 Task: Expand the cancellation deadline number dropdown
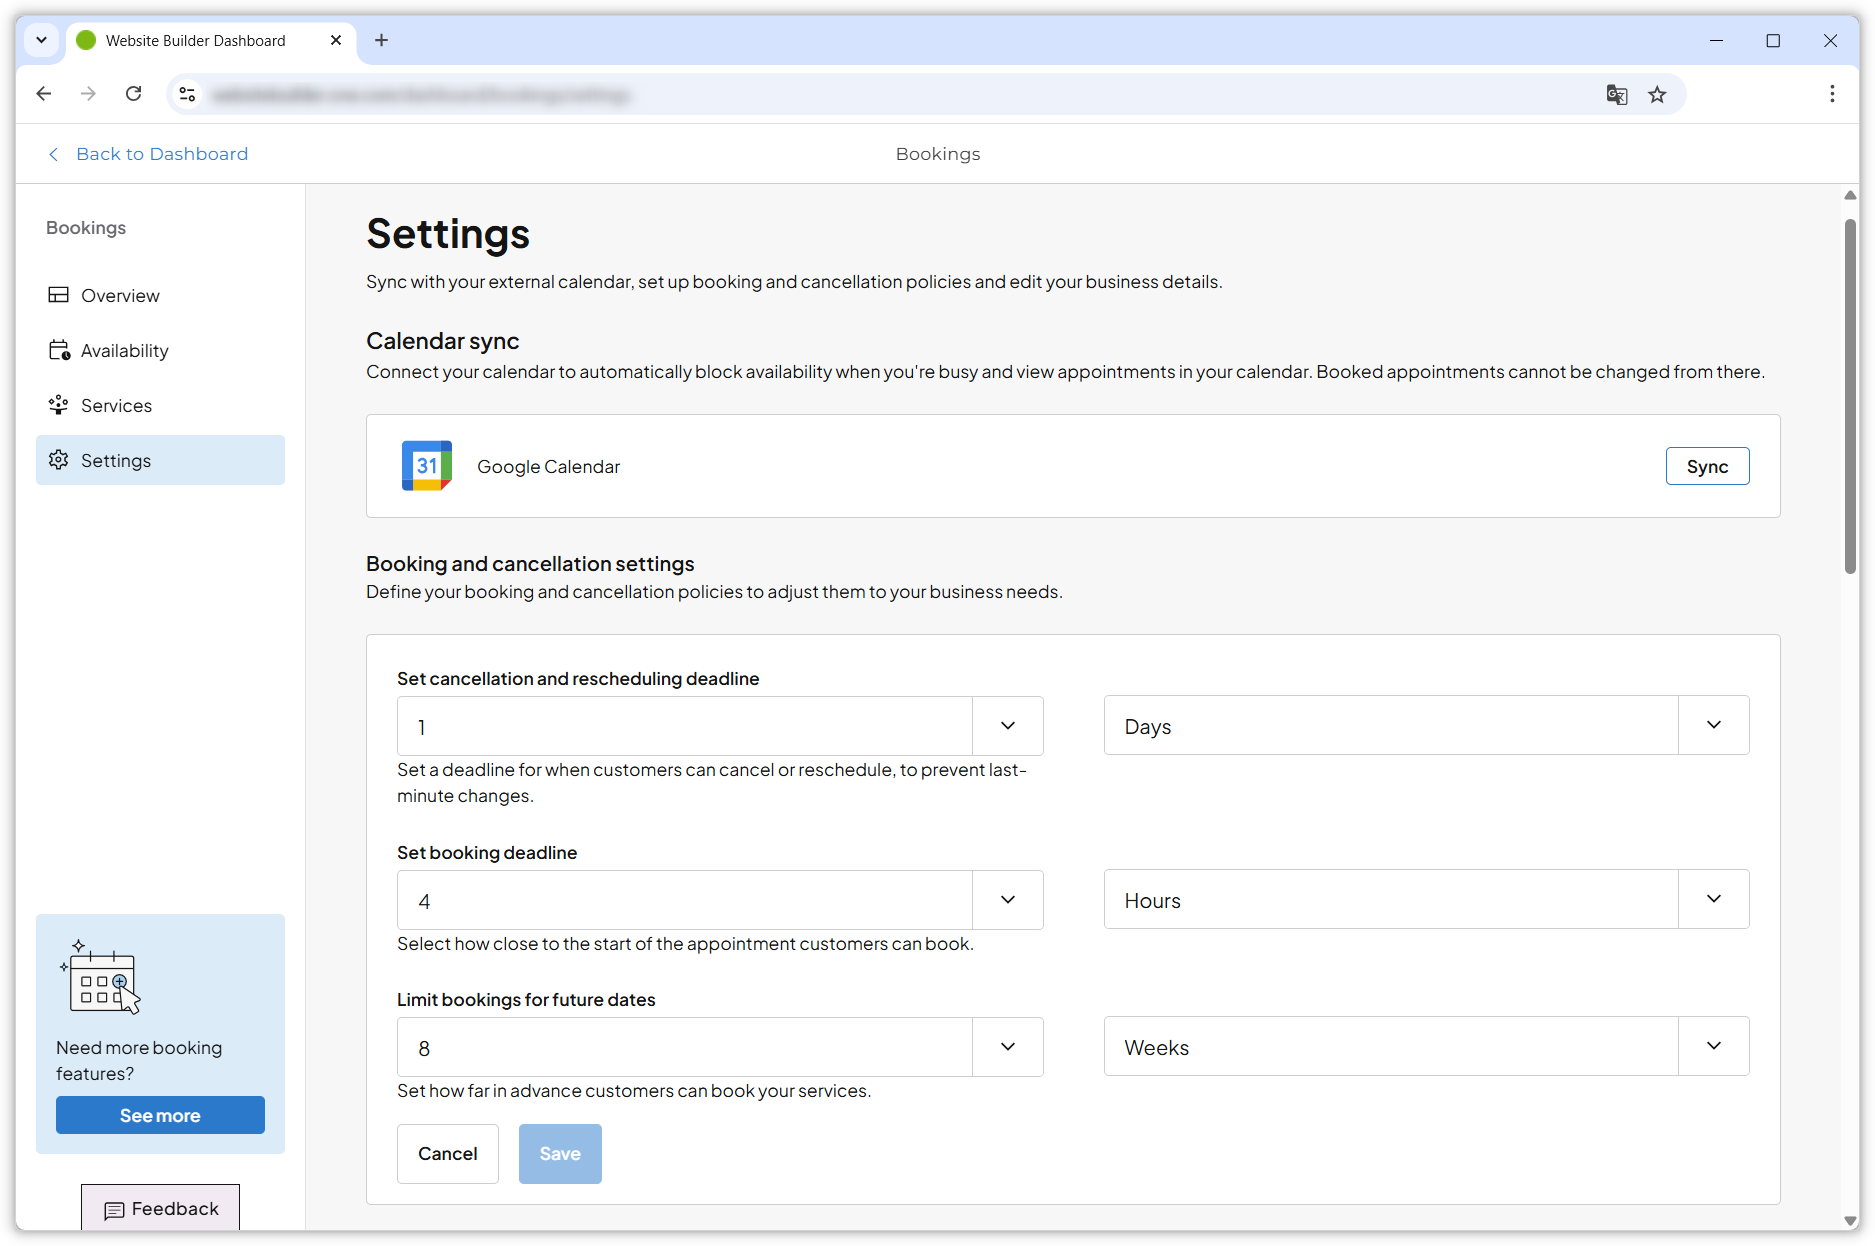point(1007,726)
